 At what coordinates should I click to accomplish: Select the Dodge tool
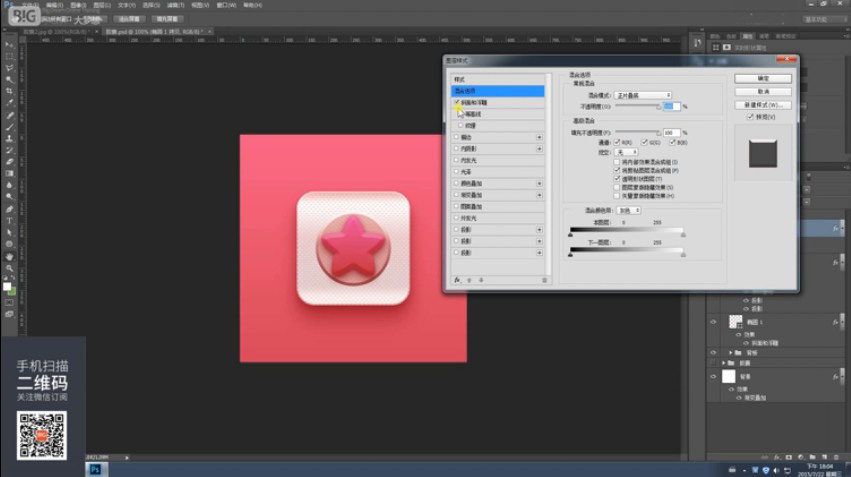coord(9,197)
